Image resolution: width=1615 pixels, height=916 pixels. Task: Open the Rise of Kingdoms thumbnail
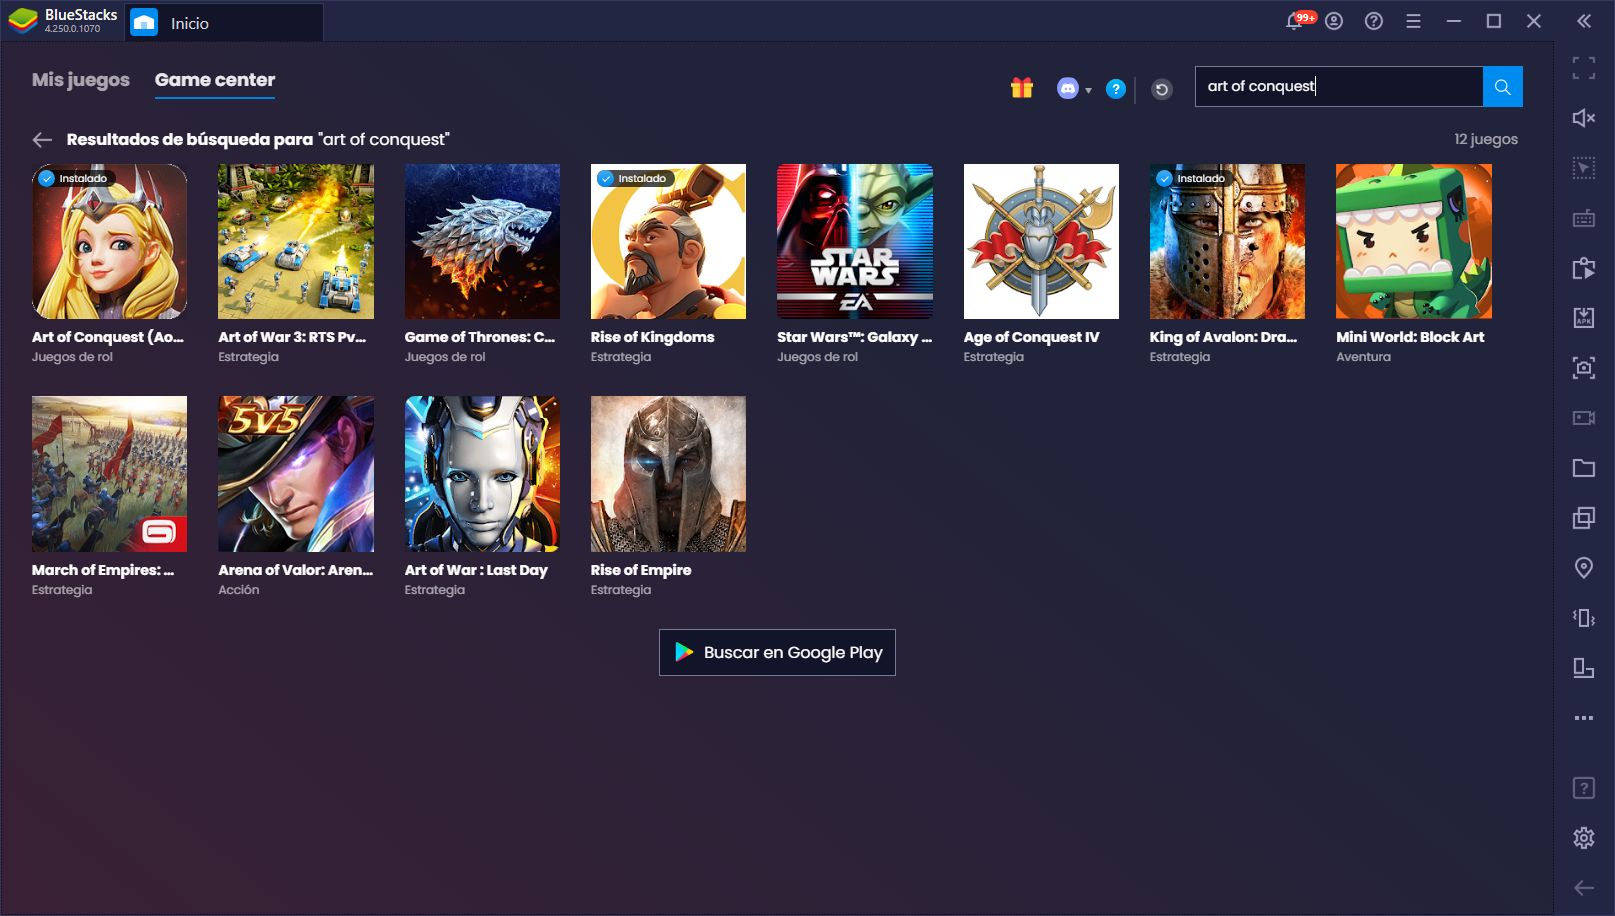click(x=668, y=241)
